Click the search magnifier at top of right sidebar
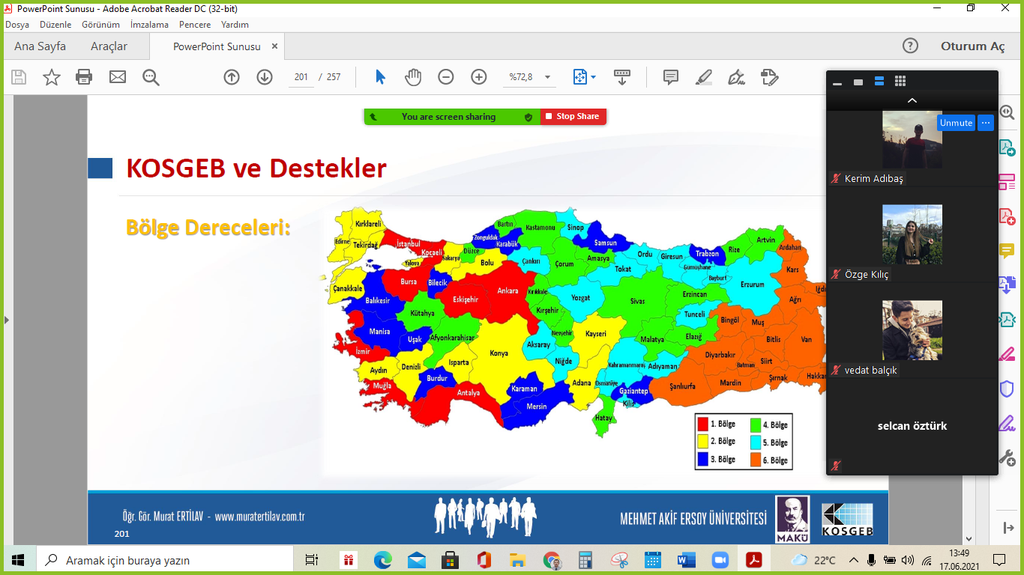1024x575 pixels. pyautogui.click(x=1008, y=112)
